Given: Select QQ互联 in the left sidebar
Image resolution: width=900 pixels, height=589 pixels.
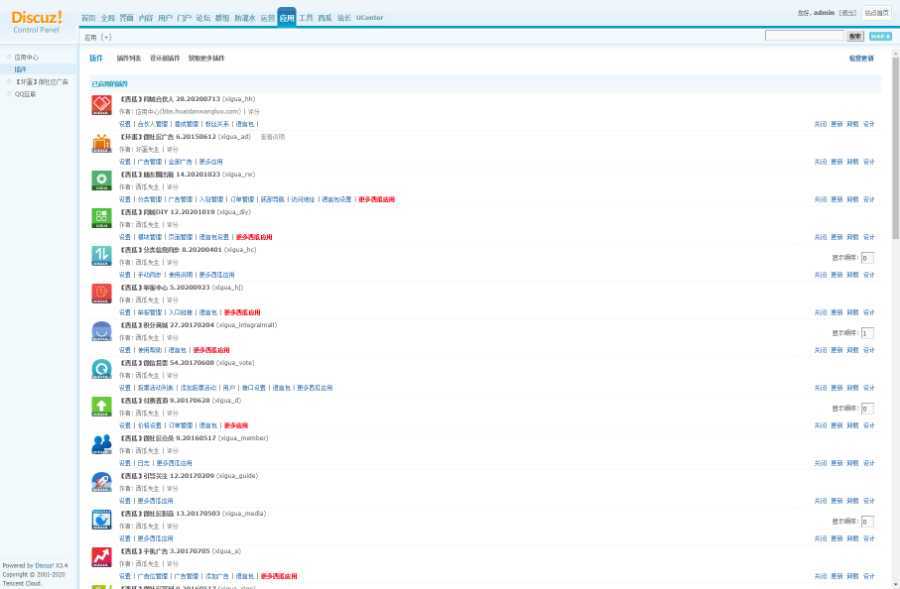Looking at the screenshot, I should [25, 93].
